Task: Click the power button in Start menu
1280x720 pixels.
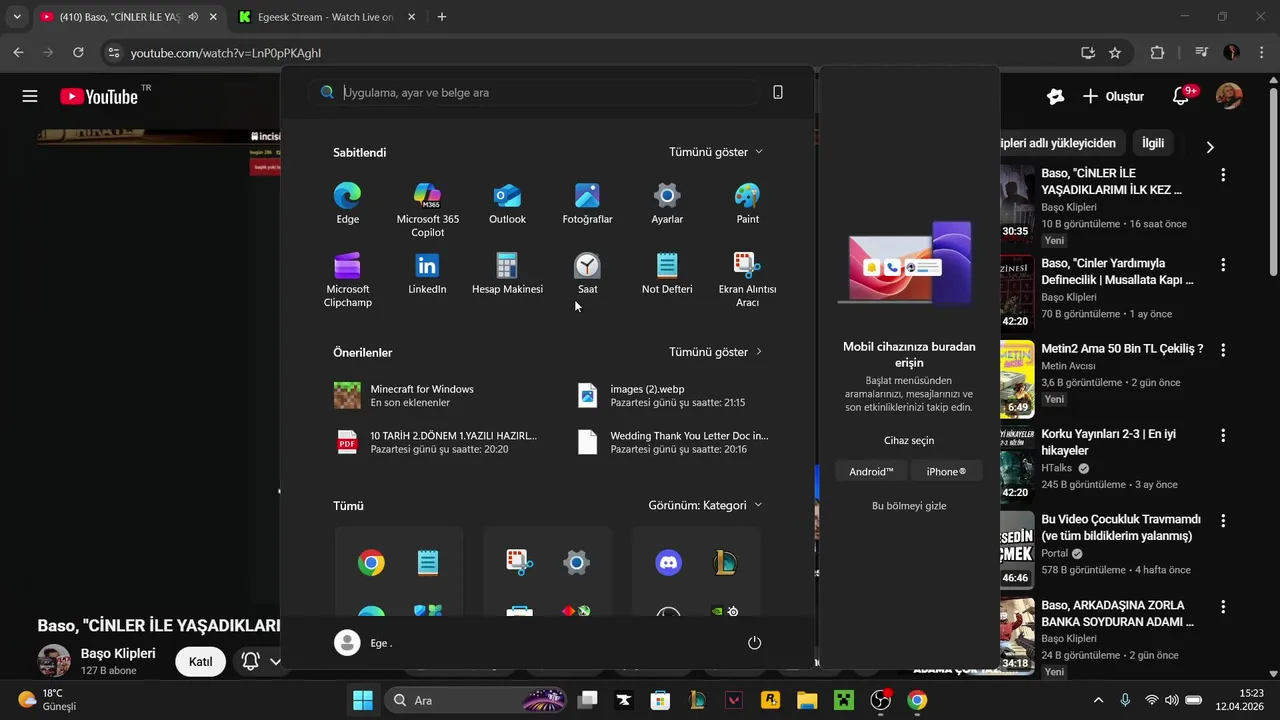Action: click(x=754, y=643)
